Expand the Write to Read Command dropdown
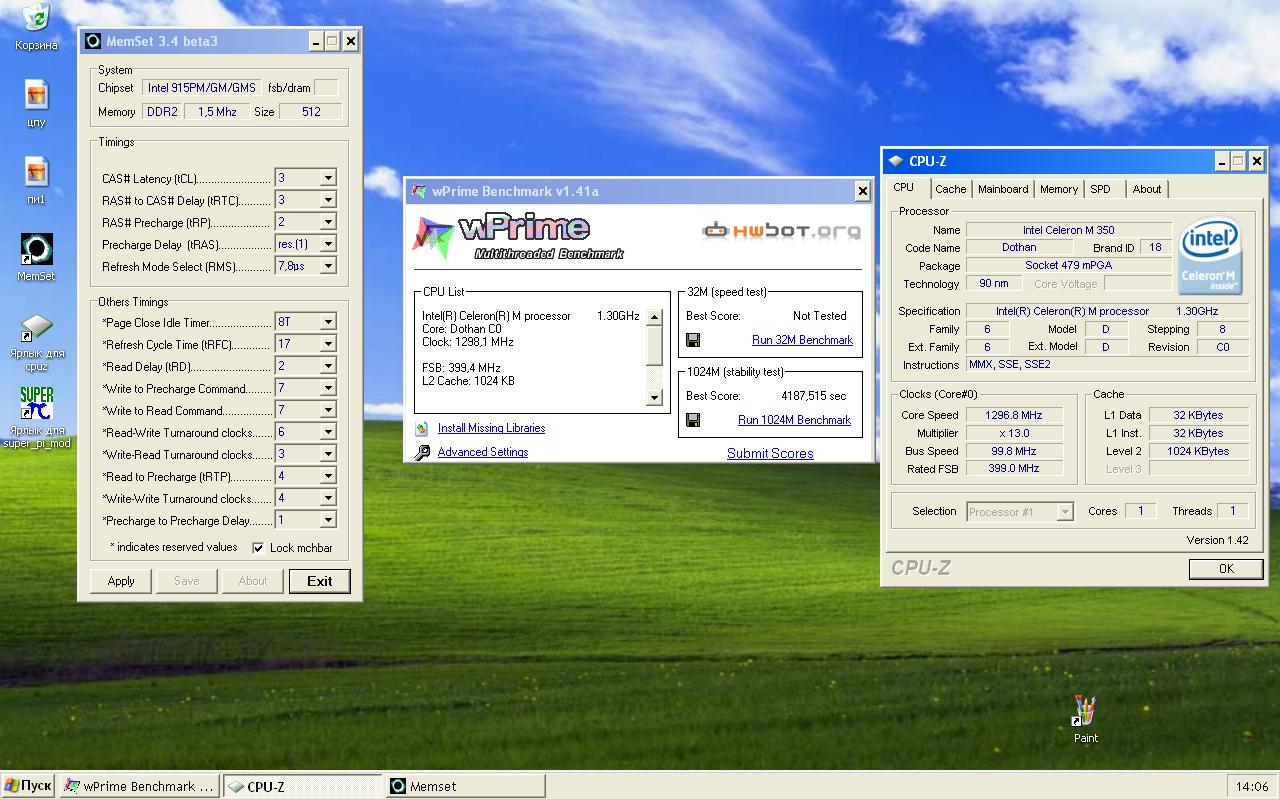 click(327, 410)
